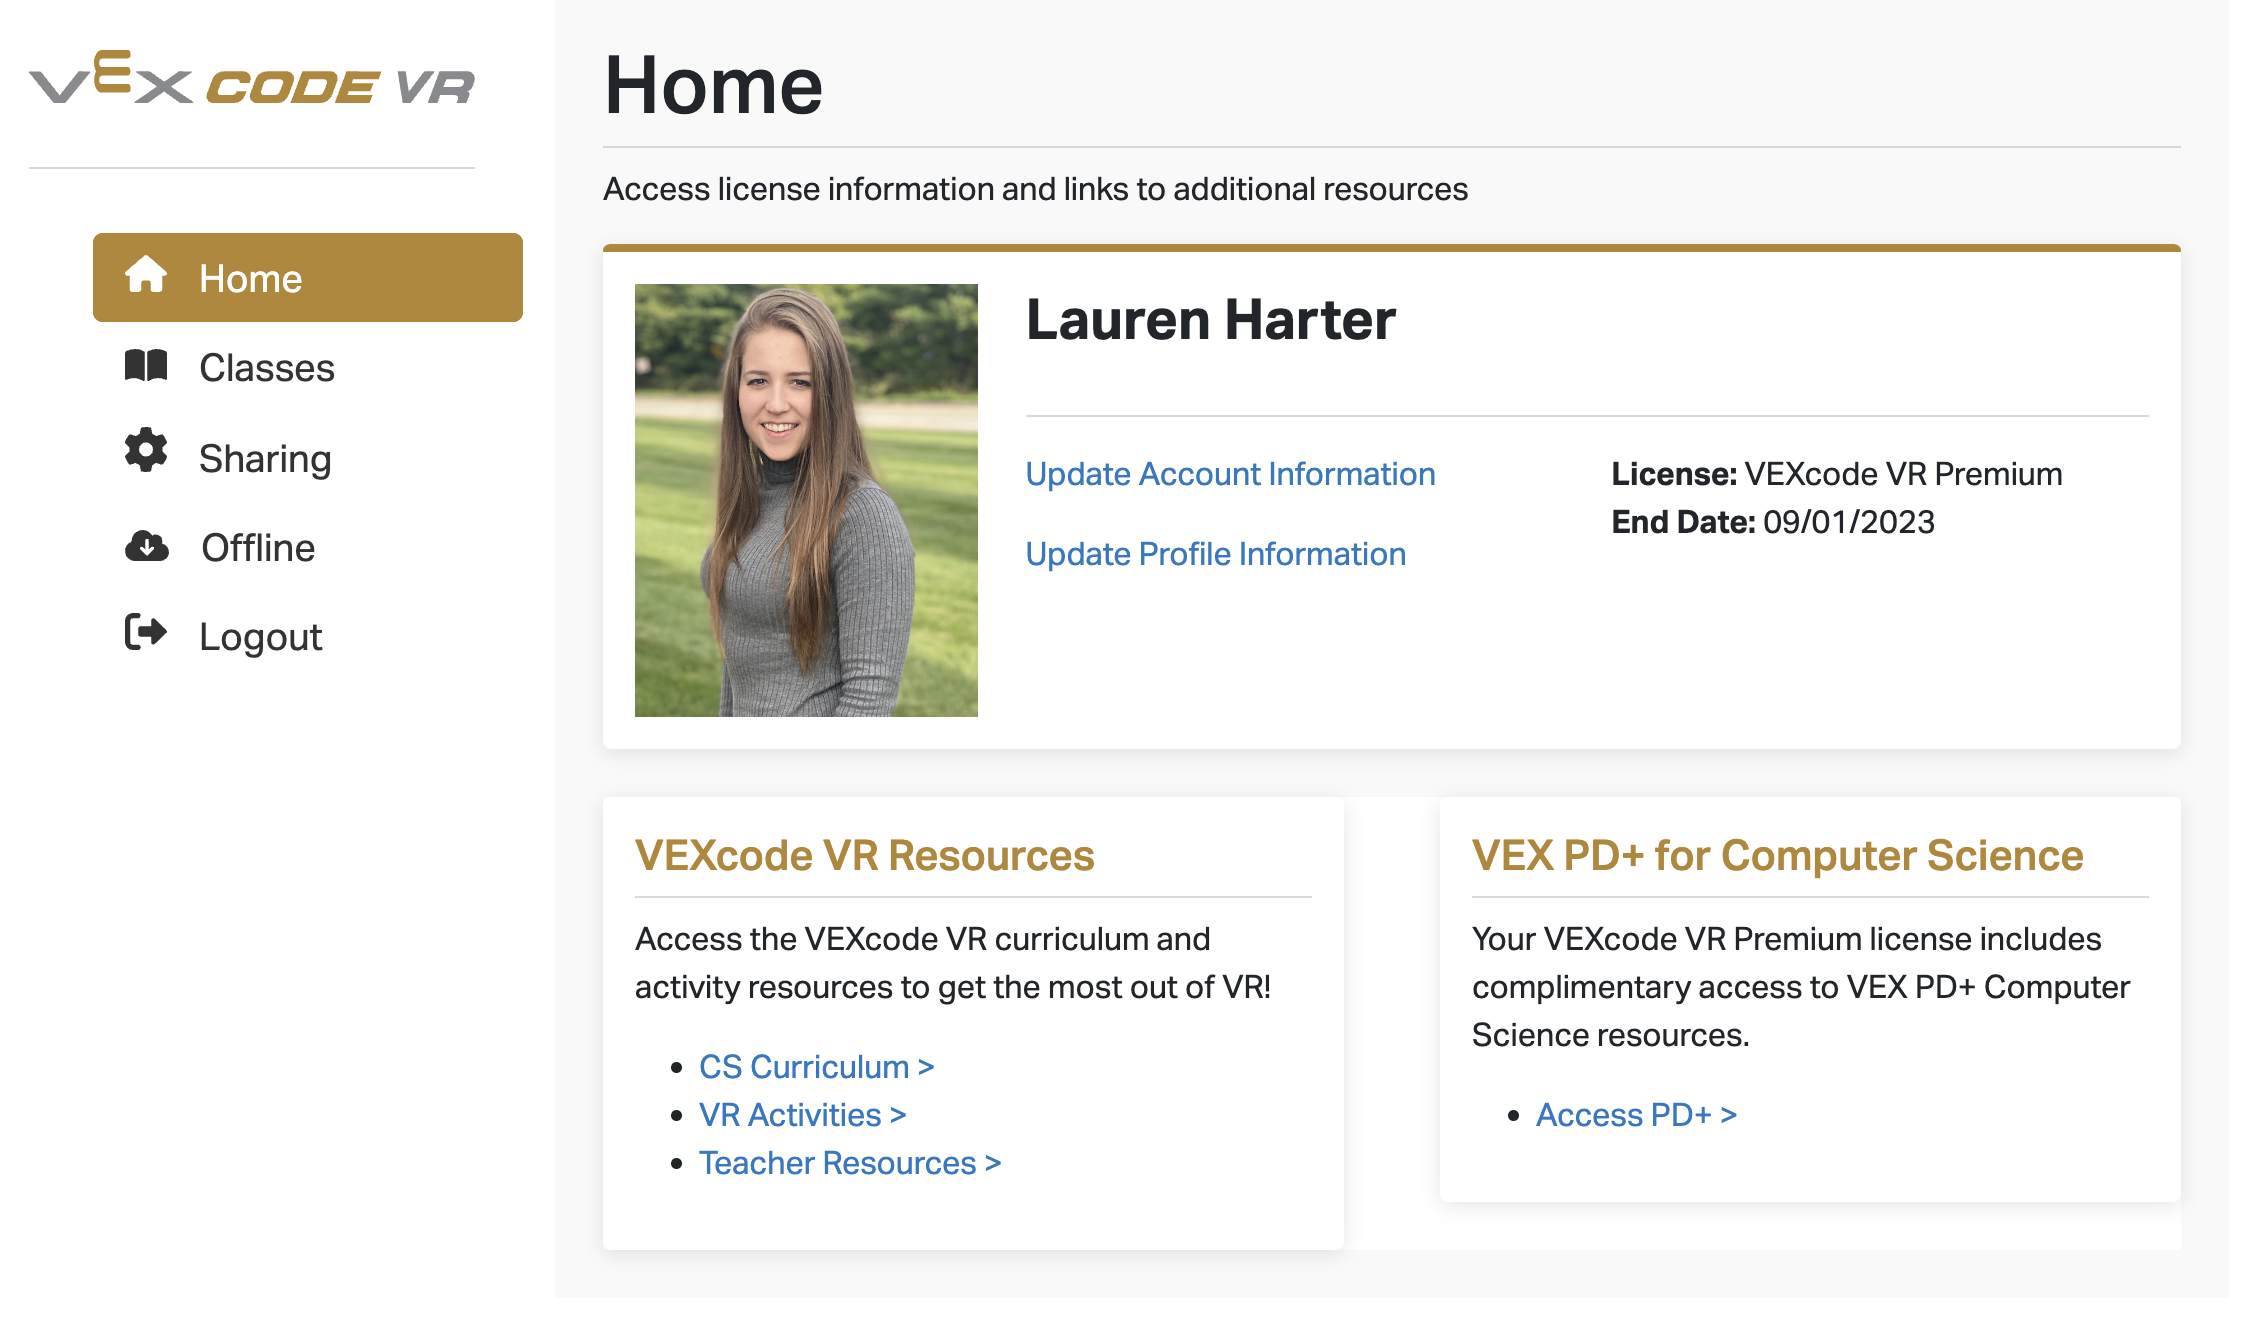Go to the Offline section
Image resolution: width=2254 pixels, height=1326 pixels.
tap(257, 547)
